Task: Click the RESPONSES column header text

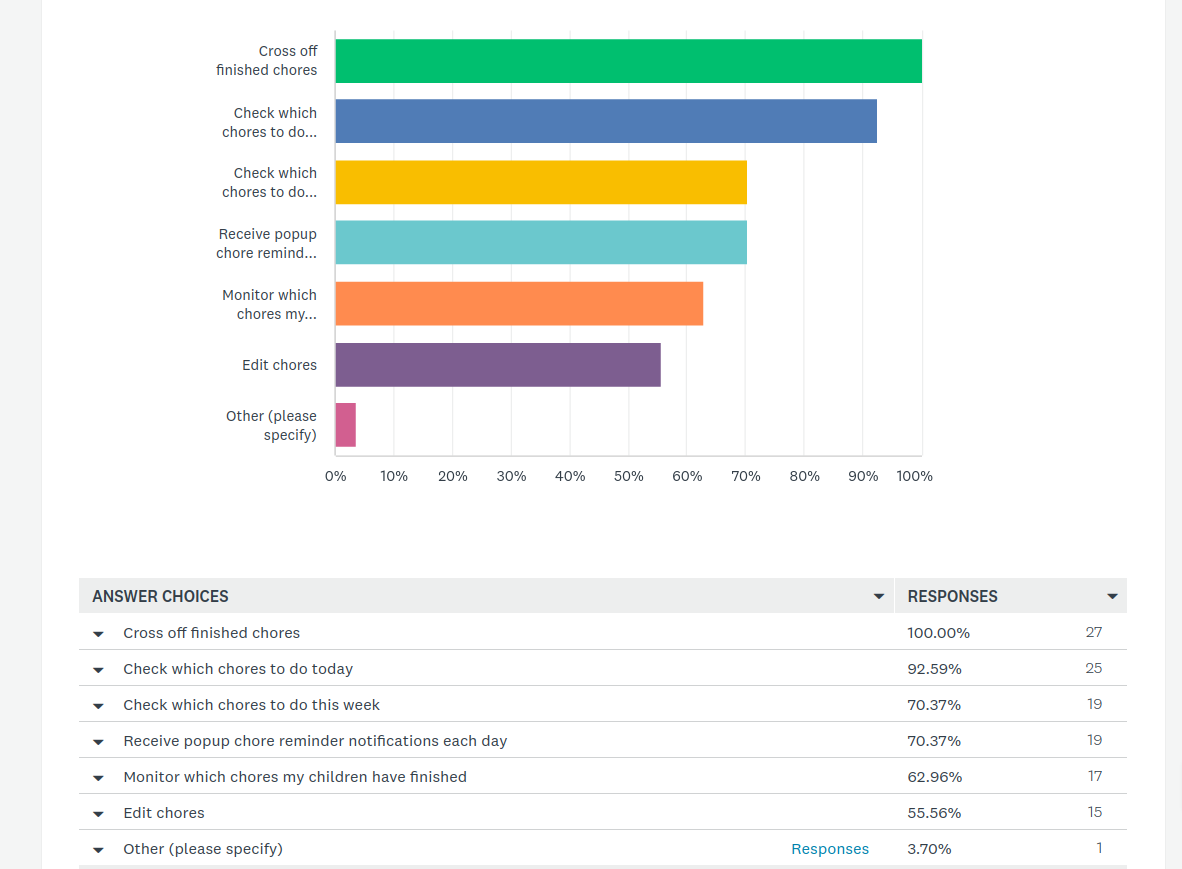Action: [x=952, y=596]
